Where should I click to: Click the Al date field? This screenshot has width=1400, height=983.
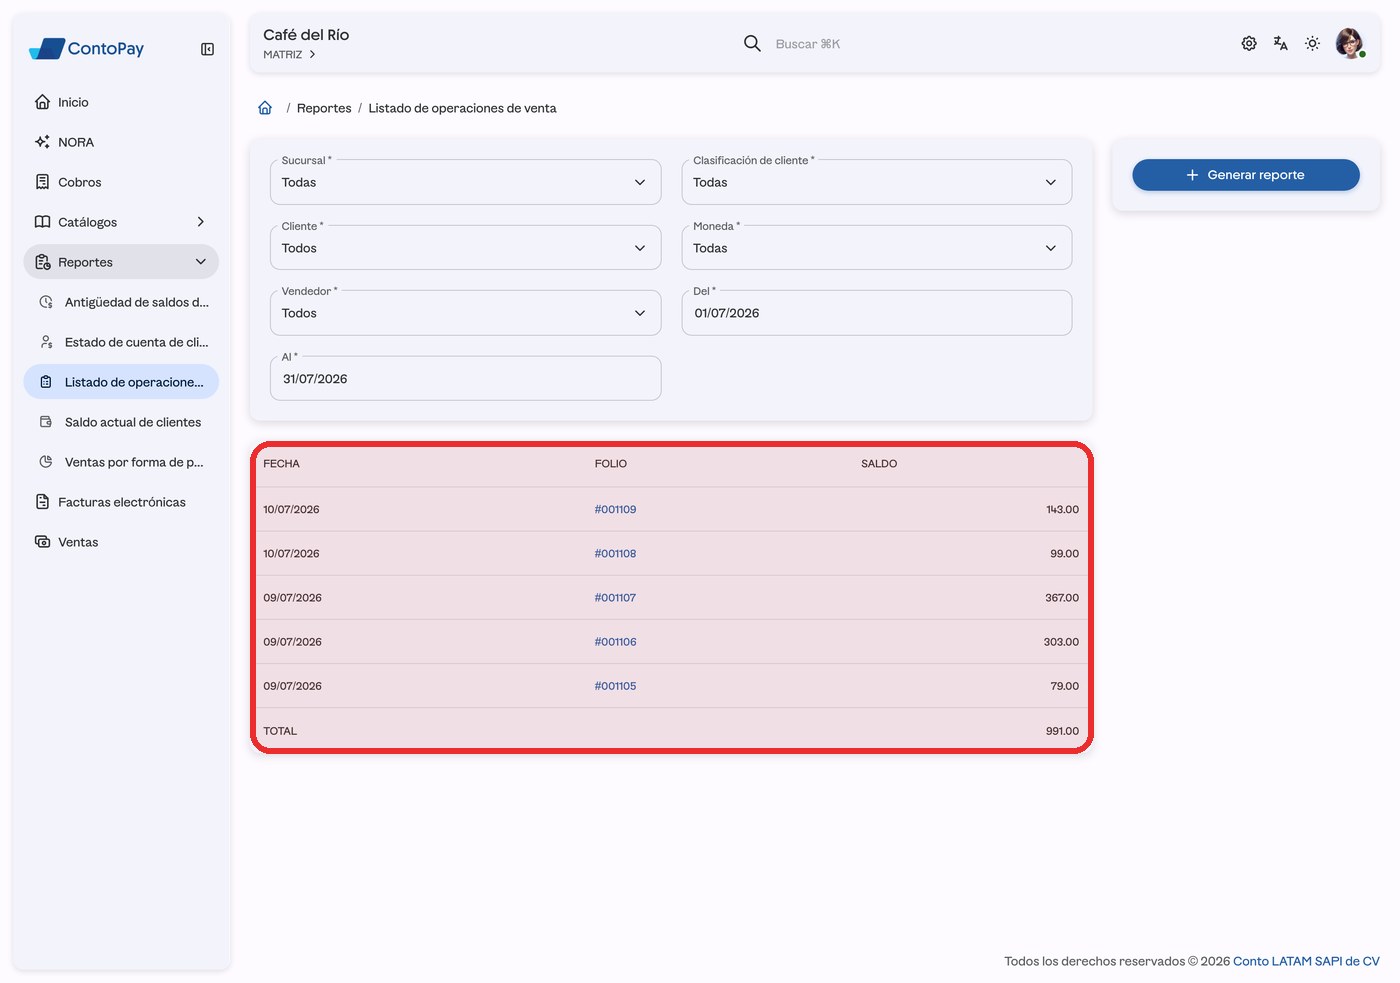click(x=465, y=379)
